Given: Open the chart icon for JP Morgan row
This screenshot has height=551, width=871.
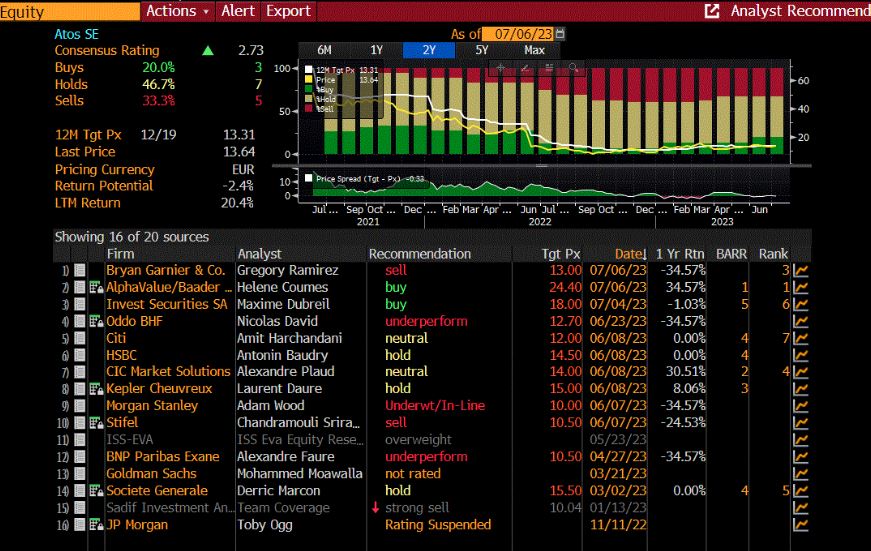Looking at the screenshot, I should pyautogui.click(x=800, y=525).
